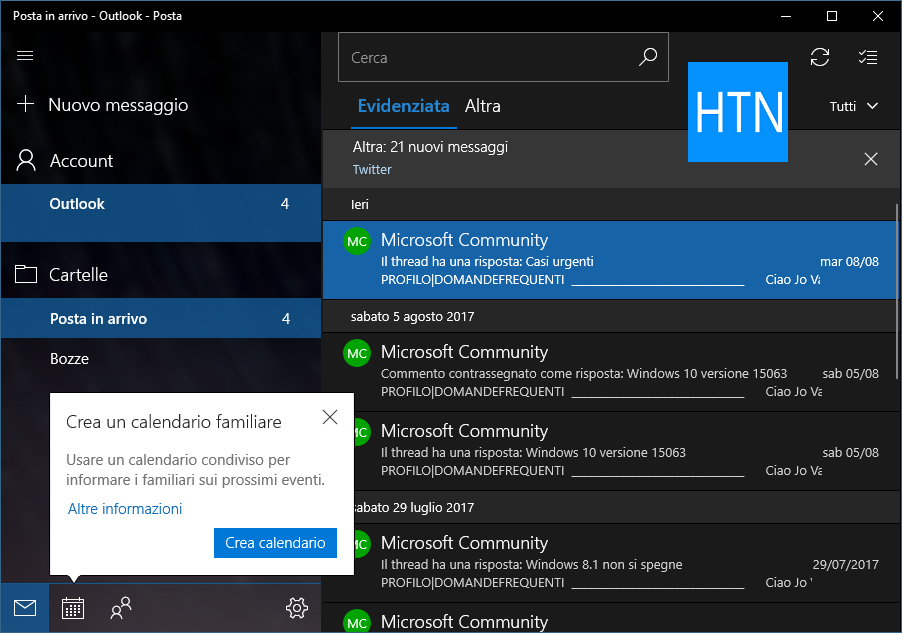The width and height of the screenshot is (902, 633).
Task: Click sabato 5 agosto 2017 header
Action: 412,316
